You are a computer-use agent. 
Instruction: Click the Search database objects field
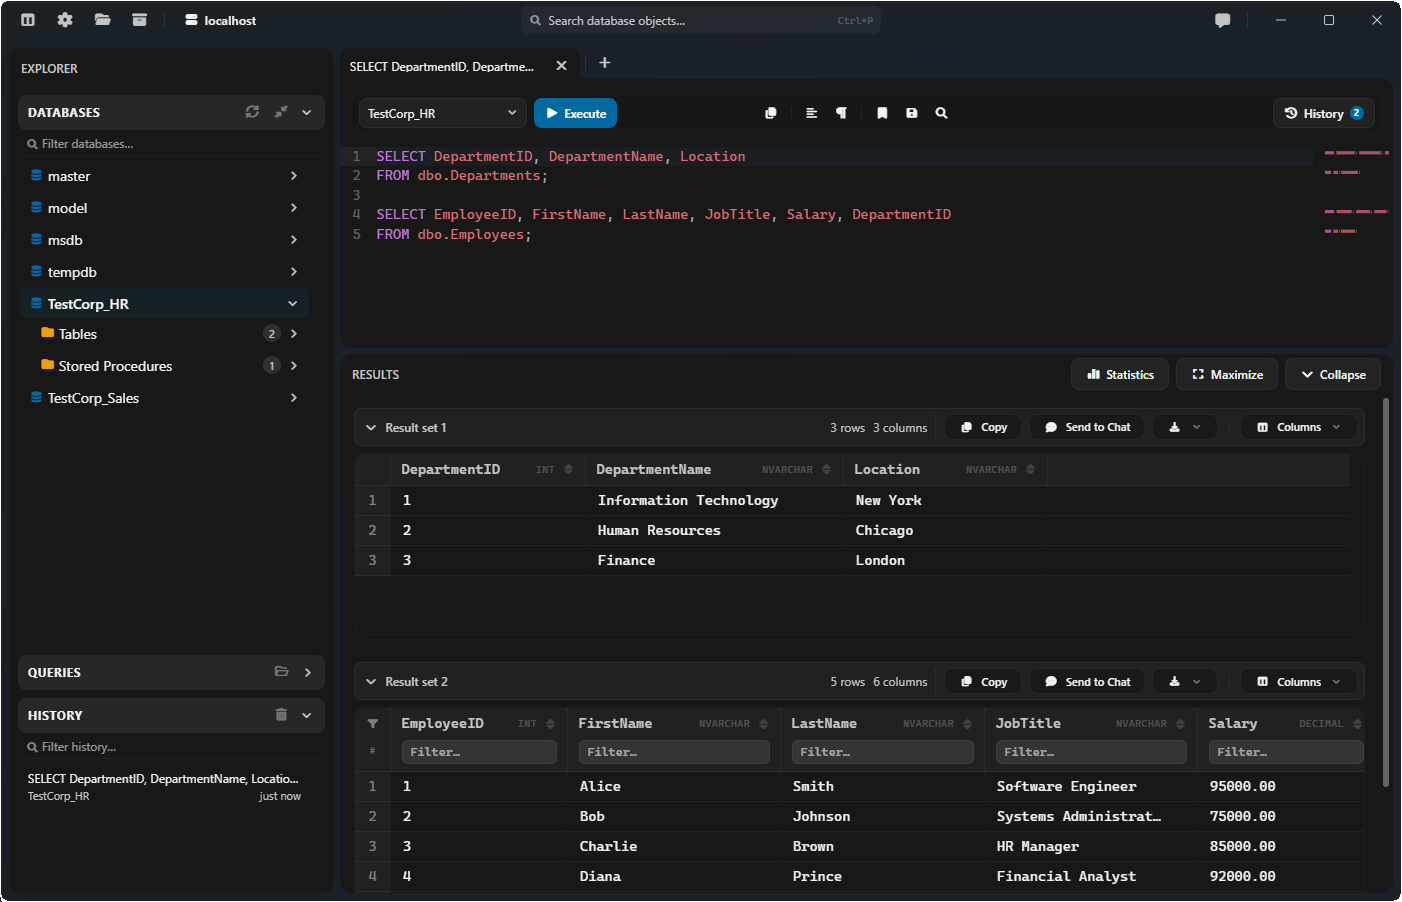[x=700, y=20]
